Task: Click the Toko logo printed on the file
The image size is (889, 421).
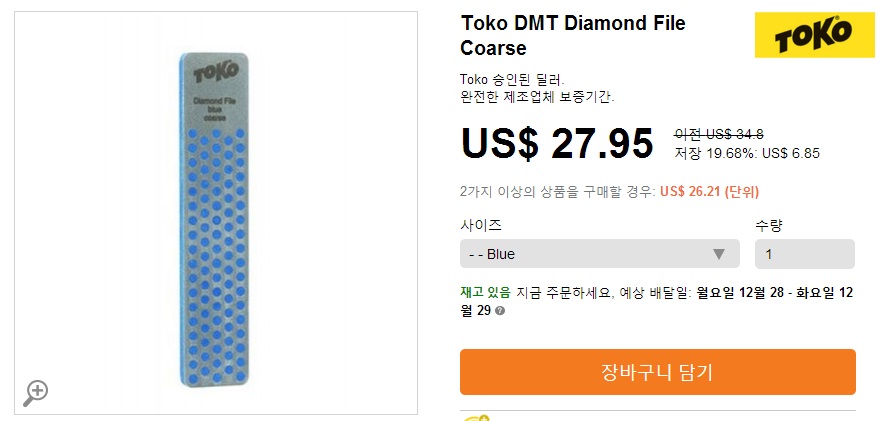Action: pos(216,73)
